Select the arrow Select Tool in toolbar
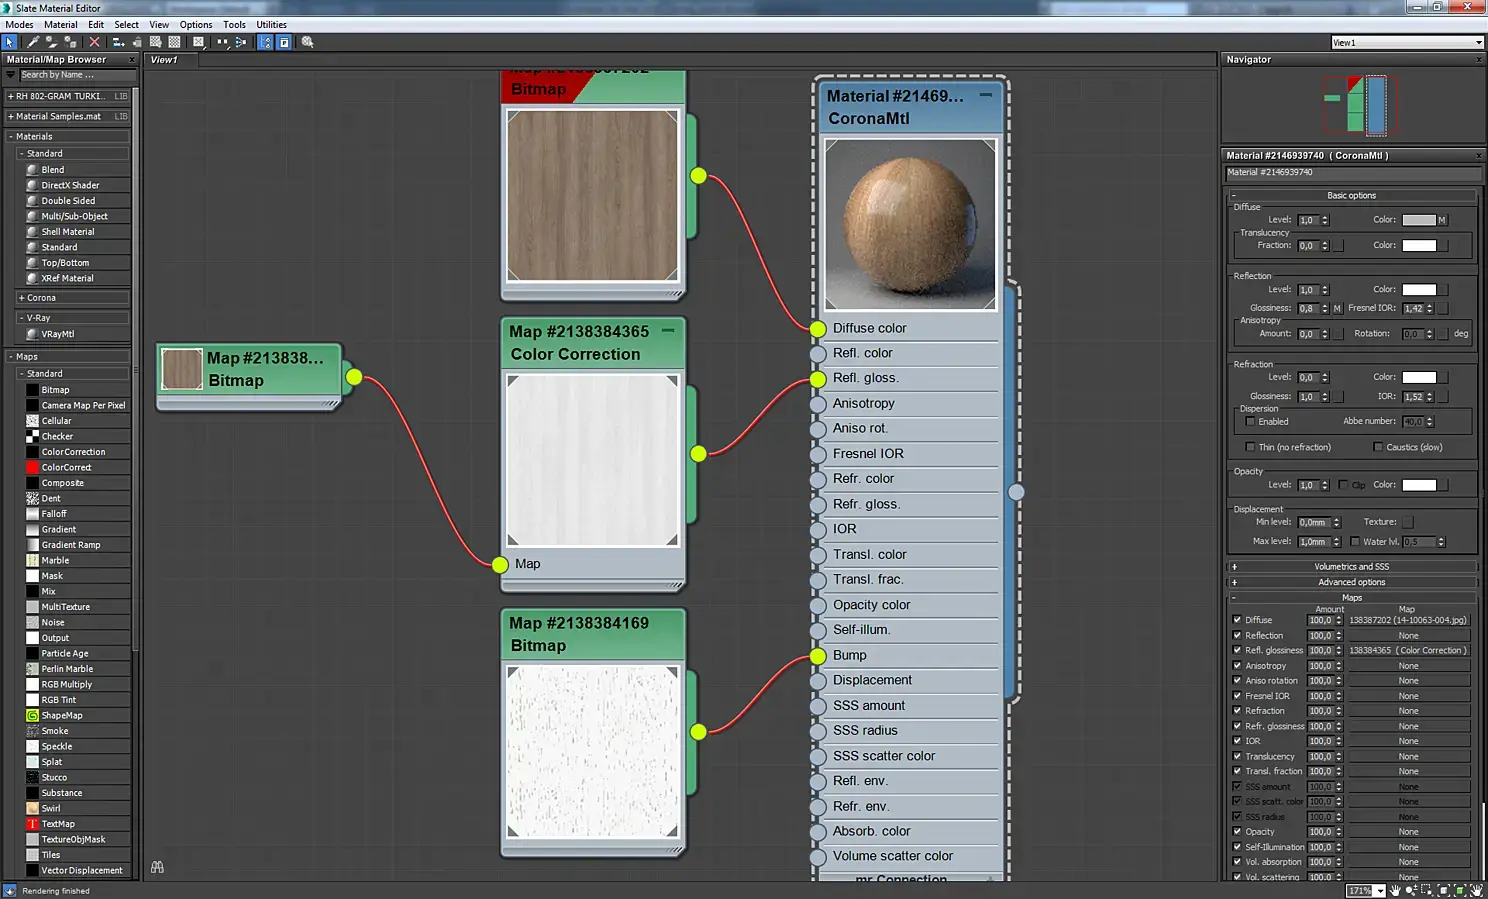Viewport: 1488px width, 899px height. [10, 42]
